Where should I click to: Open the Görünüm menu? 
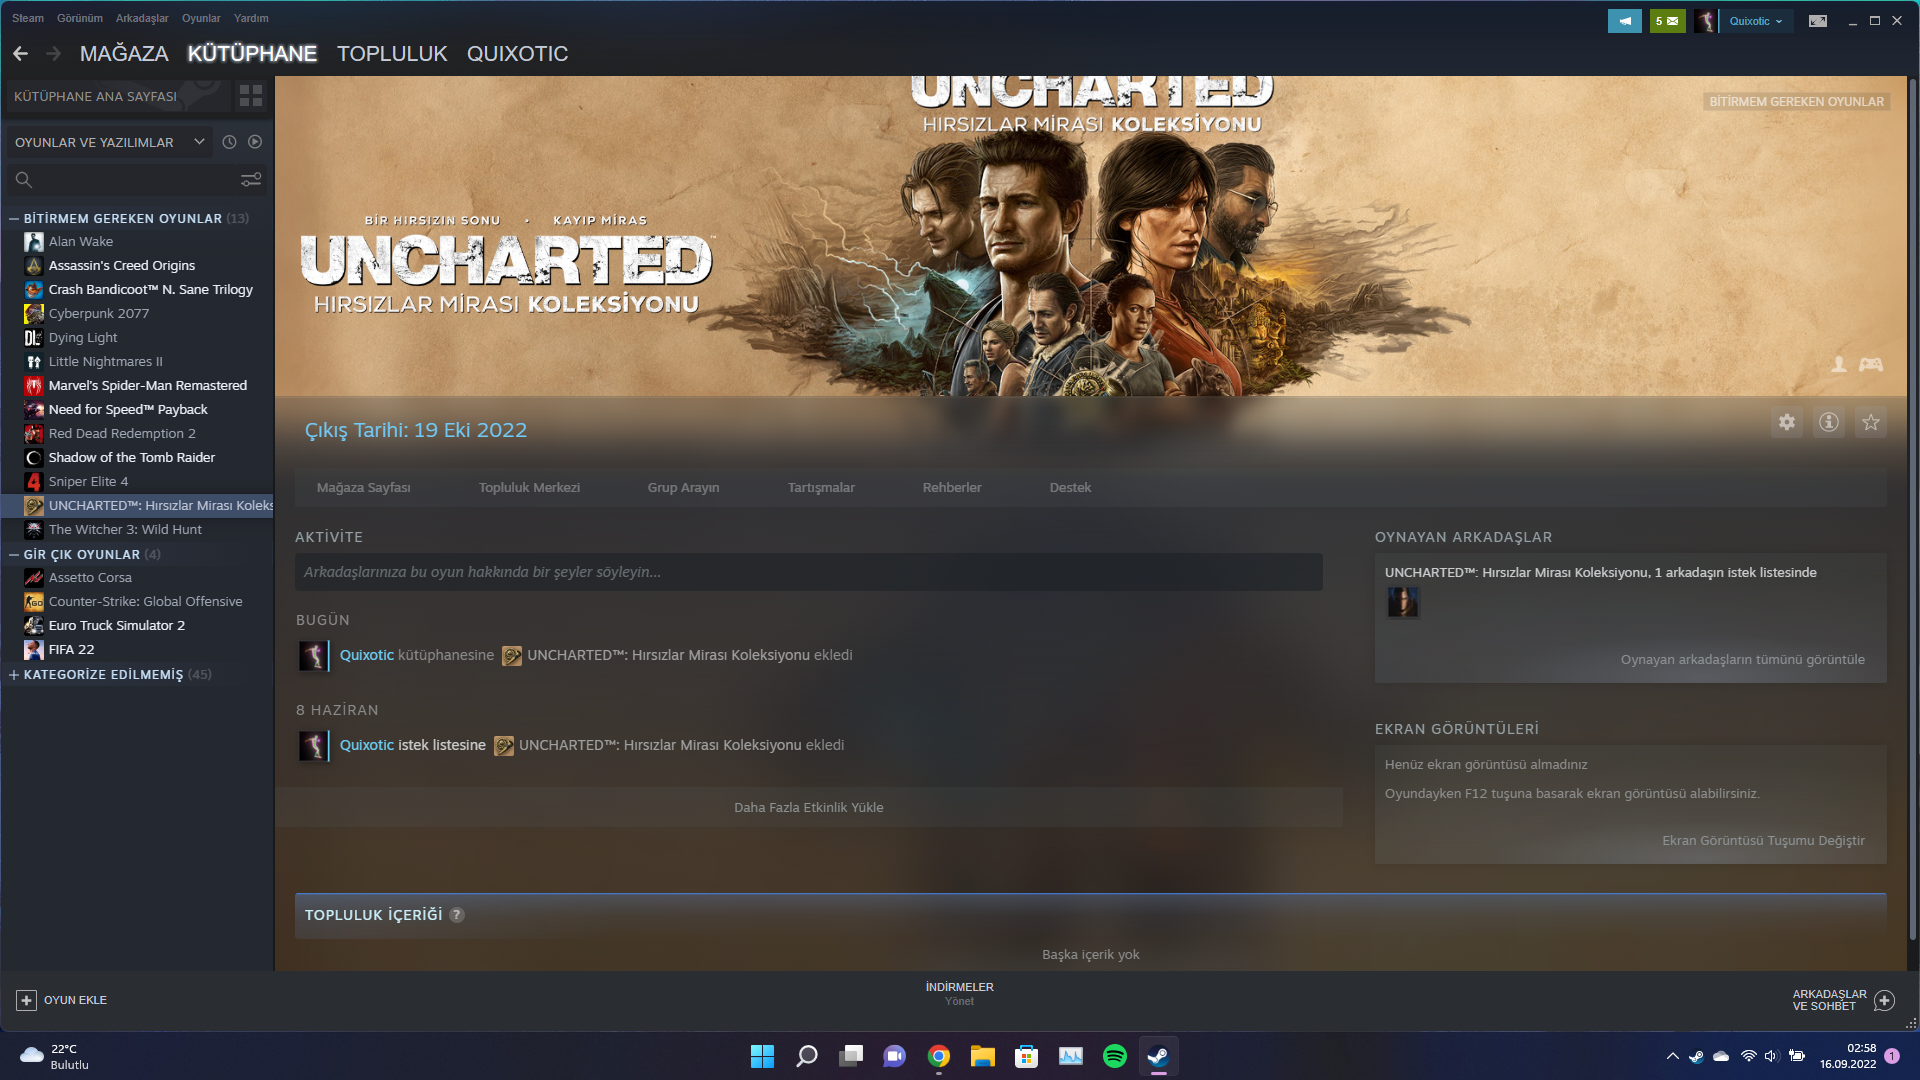tap(79, 18)
